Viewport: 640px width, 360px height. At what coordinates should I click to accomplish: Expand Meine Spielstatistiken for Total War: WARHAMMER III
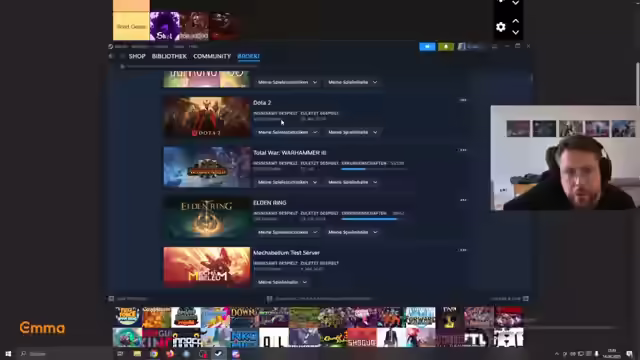pyautogui.click(x=287, y=182)
